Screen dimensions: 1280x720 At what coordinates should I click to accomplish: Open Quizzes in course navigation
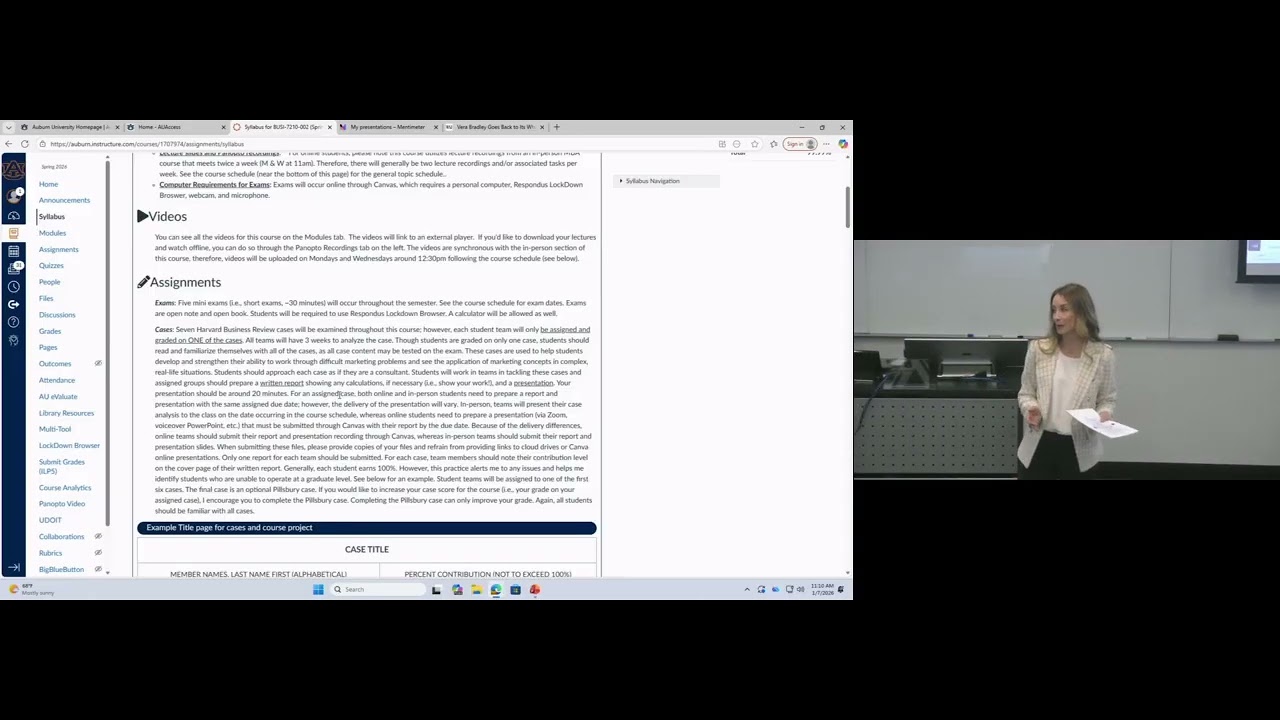tap(51, 265)
